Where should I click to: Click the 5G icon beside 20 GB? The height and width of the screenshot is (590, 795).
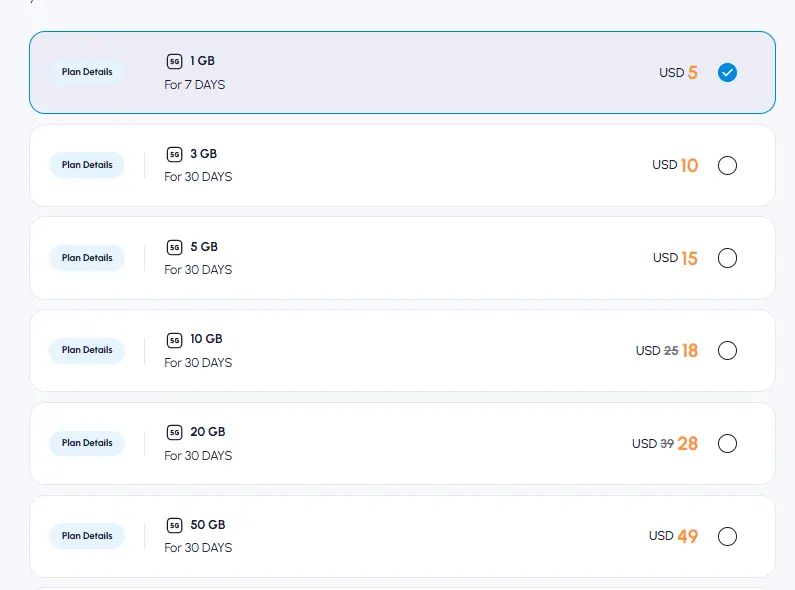click(x=174, y=433)
